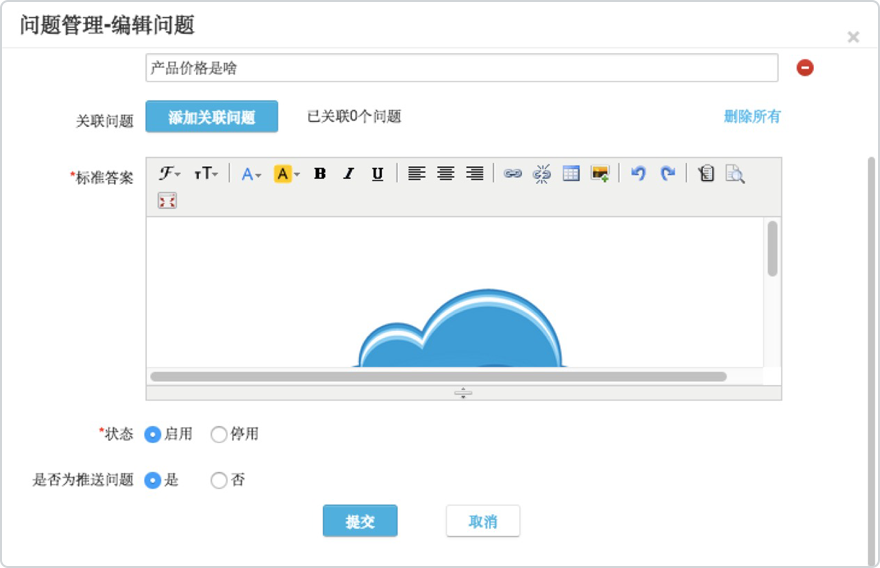Apply italic formatting in the editor
Image resolution: width=880 pixels, height=568 pixels.
[x=348, y=174]
